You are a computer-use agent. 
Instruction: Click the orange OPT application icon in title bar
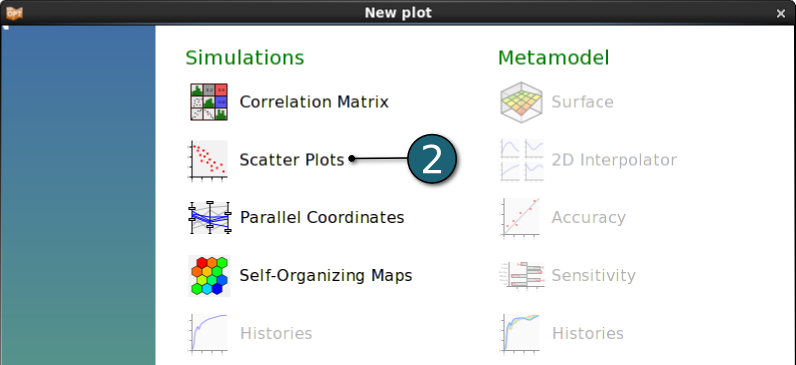click(x=14, y=13)
